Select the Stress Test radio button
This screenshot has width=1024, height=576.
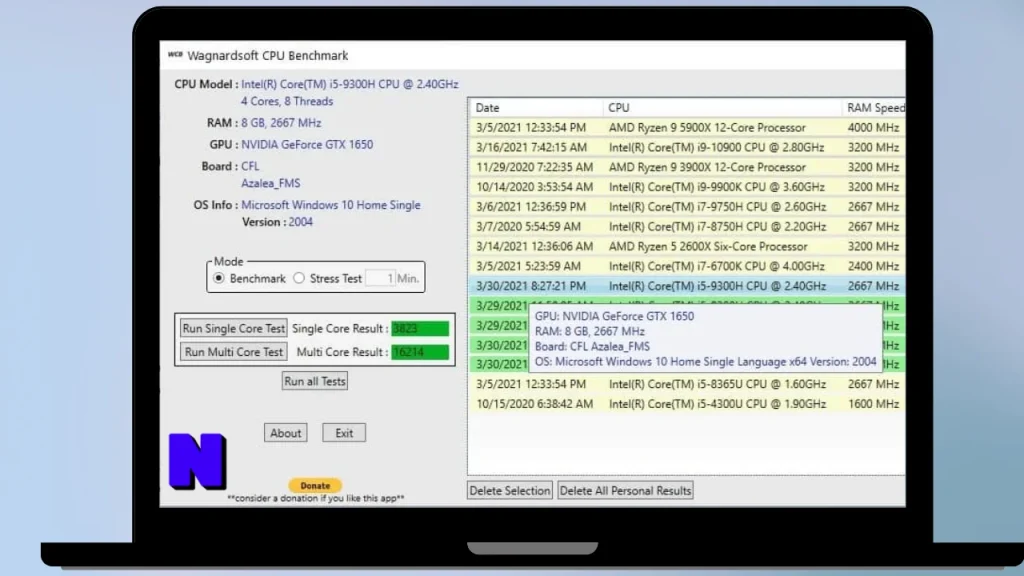(x=299, y=278)
